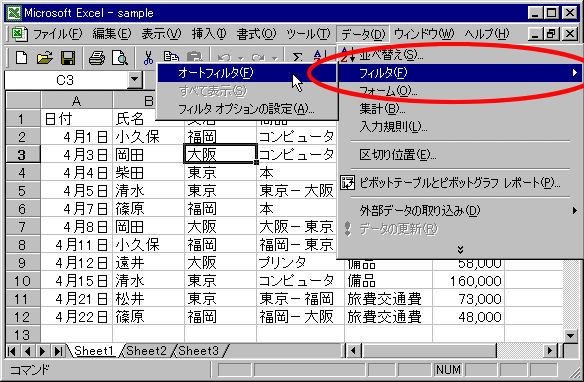The image size is (584, 382).
Task: Click the Select All corner box
Action: pyautogui.click(x=23, y=101)
